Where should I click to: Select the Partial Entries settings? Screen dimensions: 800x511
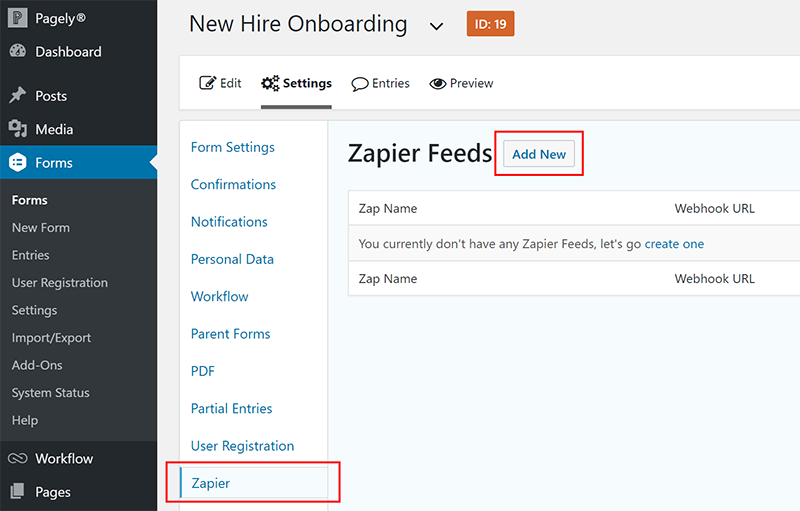pos(232,408)
